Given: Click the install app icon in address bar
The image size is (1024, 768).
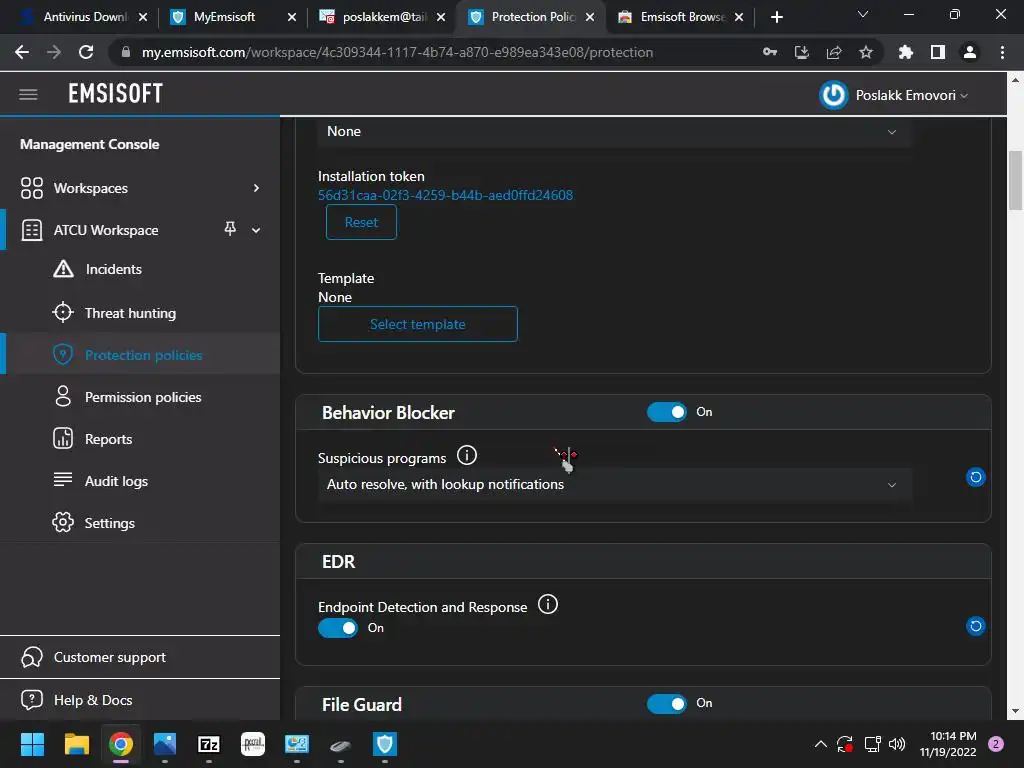Looking at the screenshot, I should tap(802, 52).
